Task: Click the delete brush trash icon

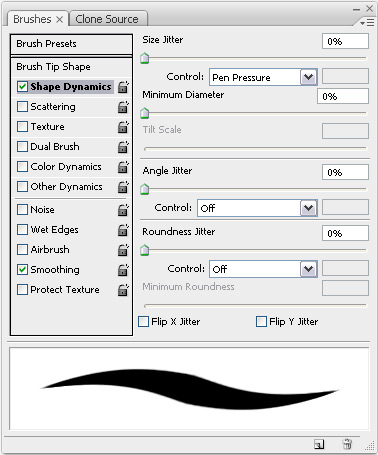Action: [x=347, y=444]
